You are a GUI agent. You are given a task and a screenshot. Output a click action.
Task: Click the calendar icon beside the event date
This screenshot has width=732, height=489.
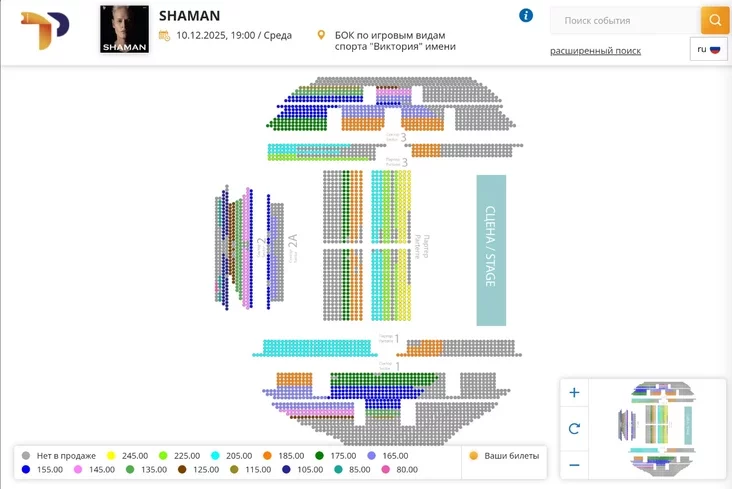click(x=164, y=36)
